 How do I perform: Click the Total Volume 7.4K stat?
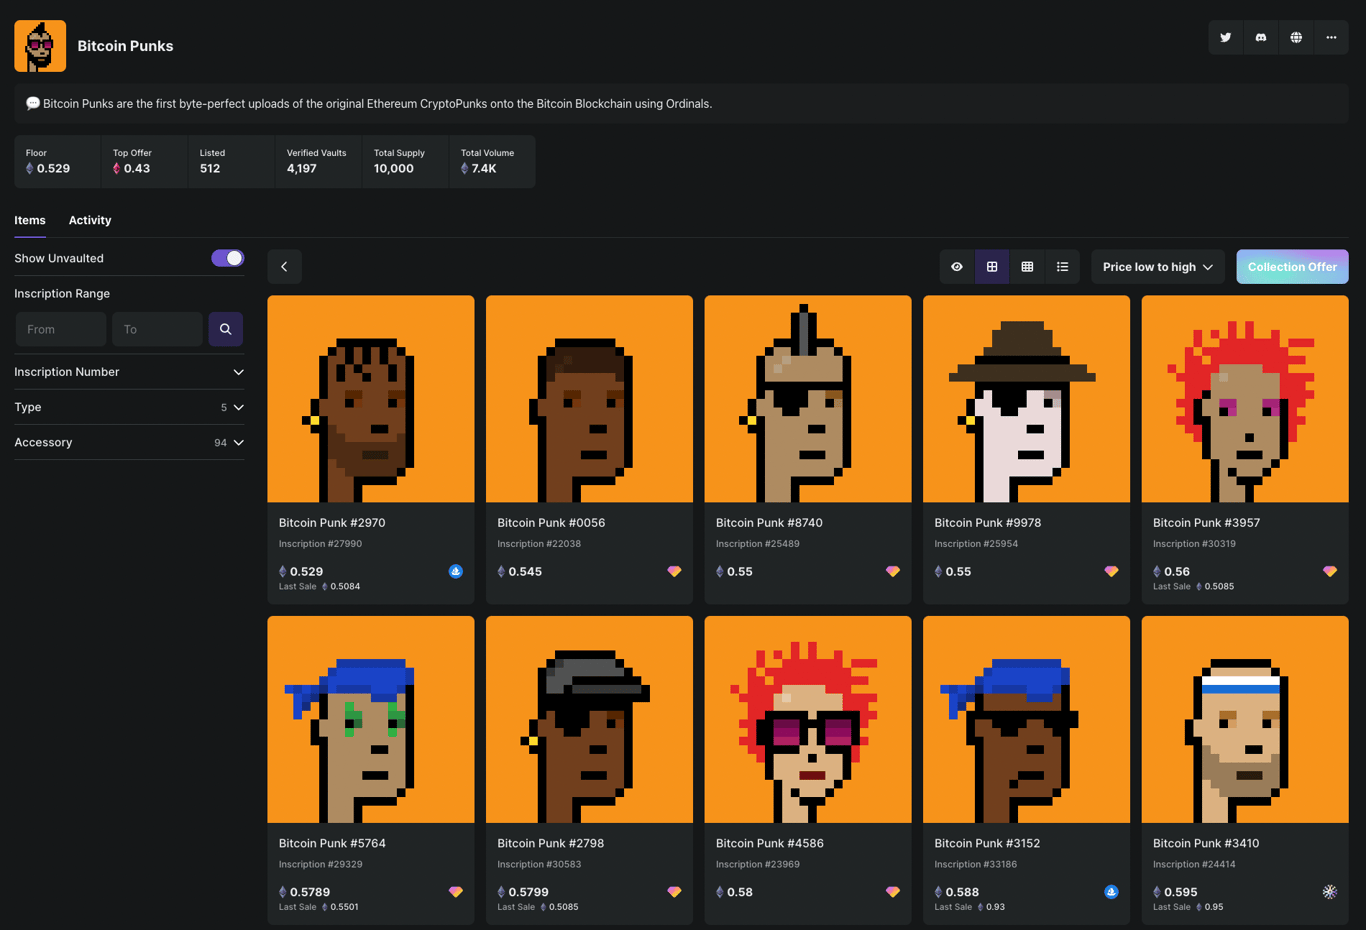tap(492, 162)
